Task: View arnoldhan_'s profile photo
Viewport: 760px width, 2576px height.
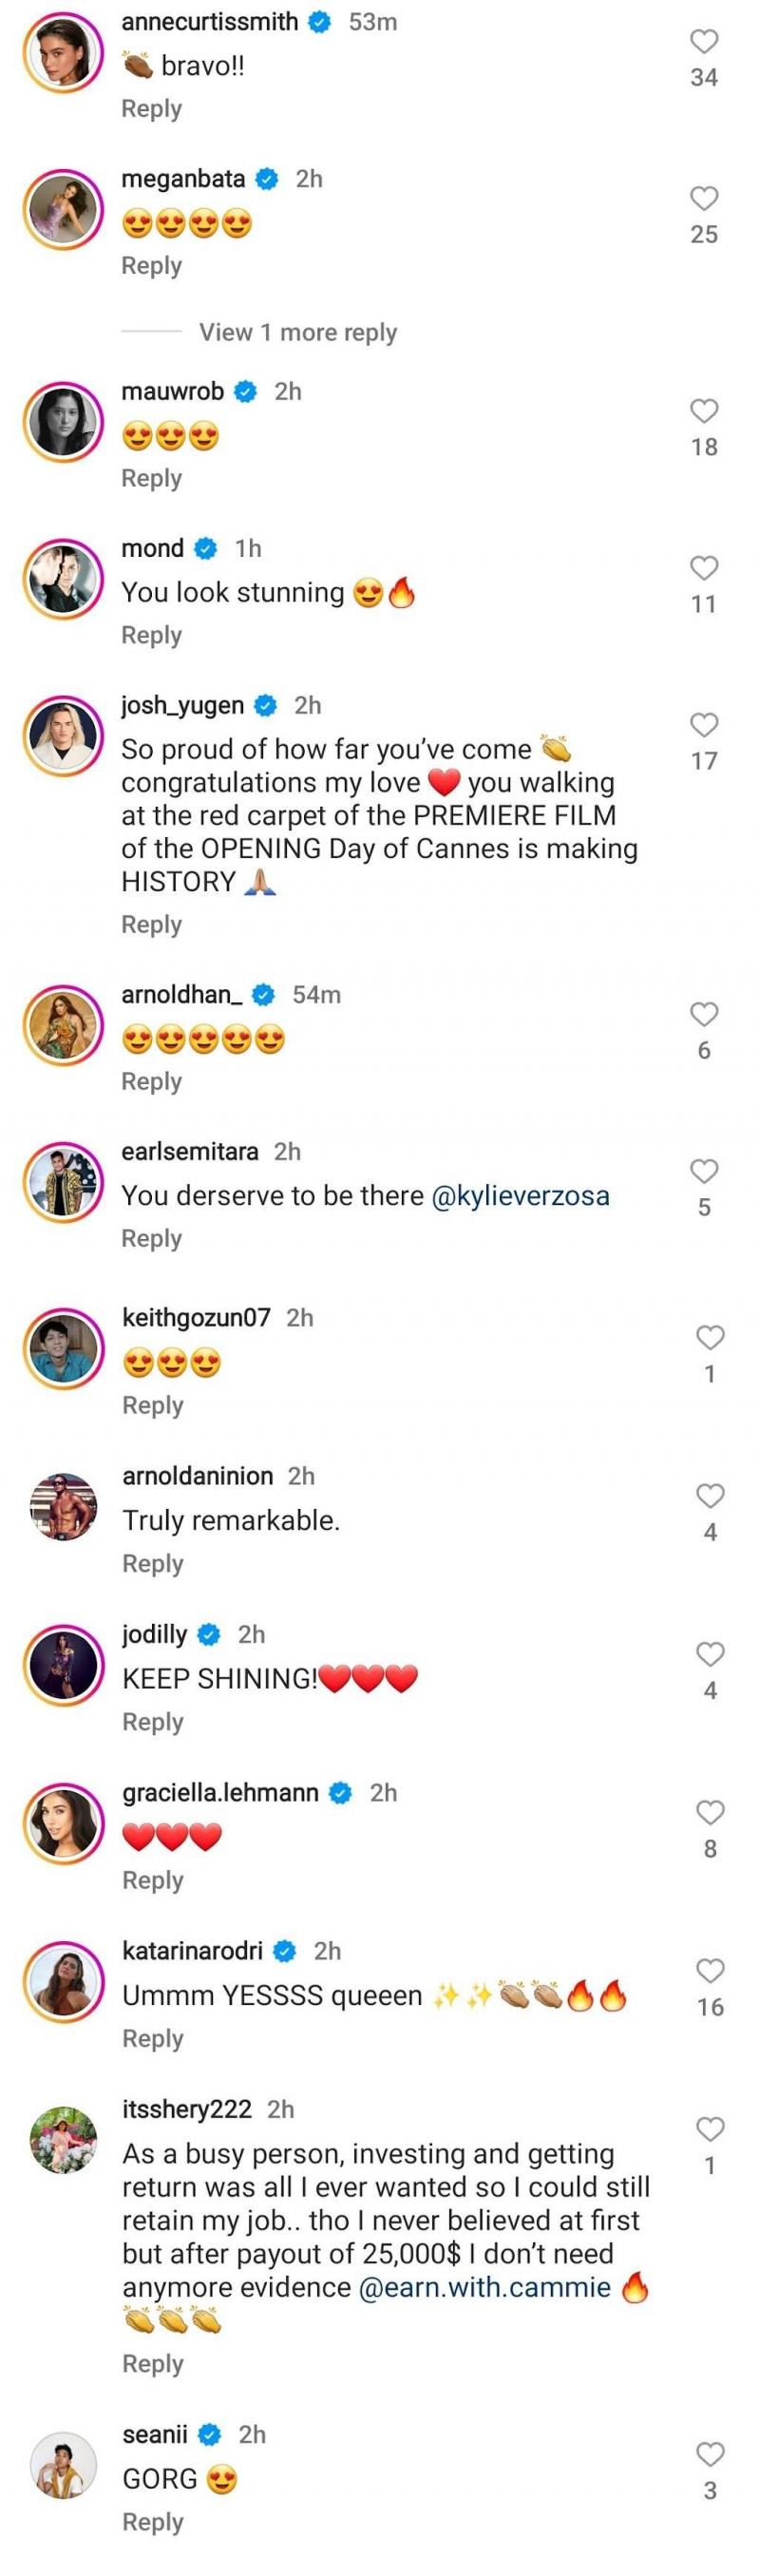Action: click(64, 1024)
